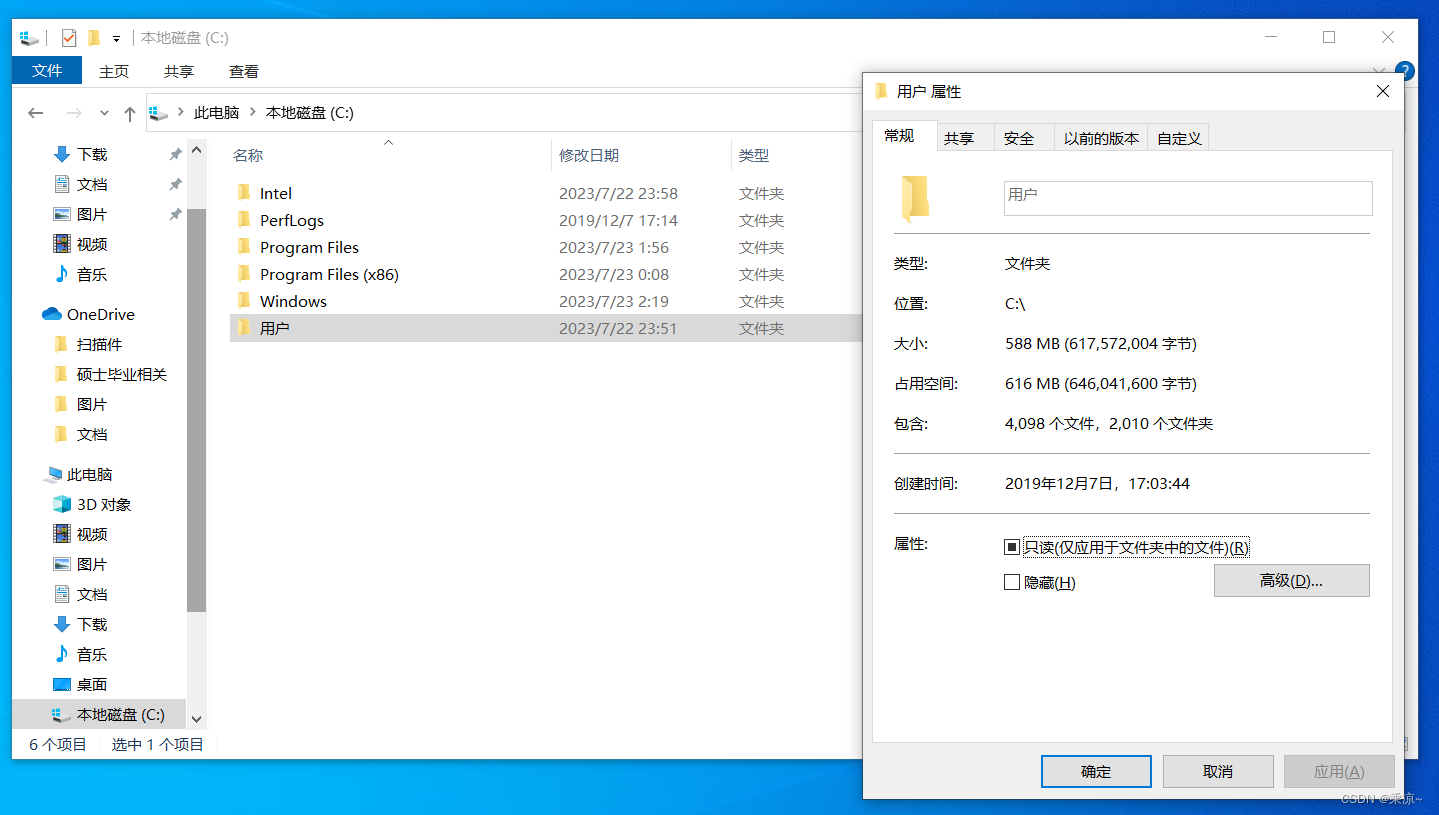Image resolution: width=1439 pixels, height=815 pixels.
Task: Click the 此电脑 computer icon in sidebar
Action: pyautogui.click(x=53, y=475)
